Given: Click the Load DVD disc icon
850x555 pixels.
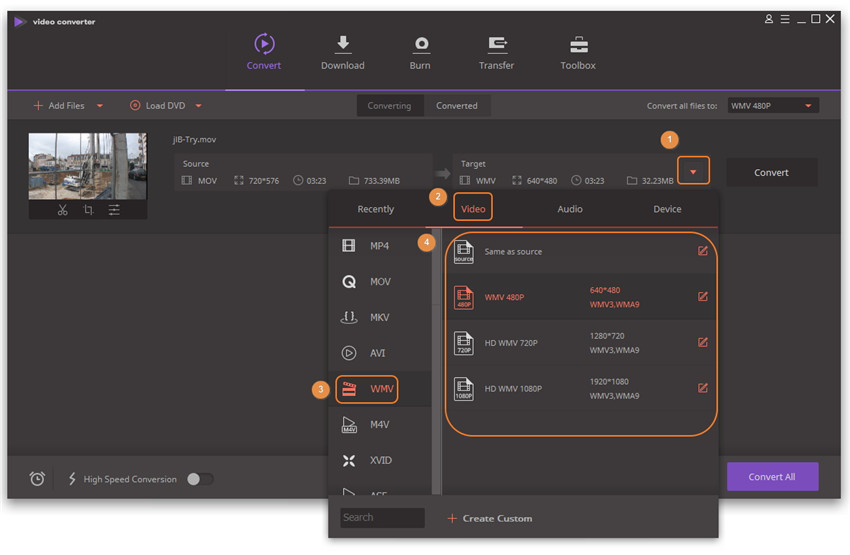Looking at the screenshot, I should click(x=135, y=106).
